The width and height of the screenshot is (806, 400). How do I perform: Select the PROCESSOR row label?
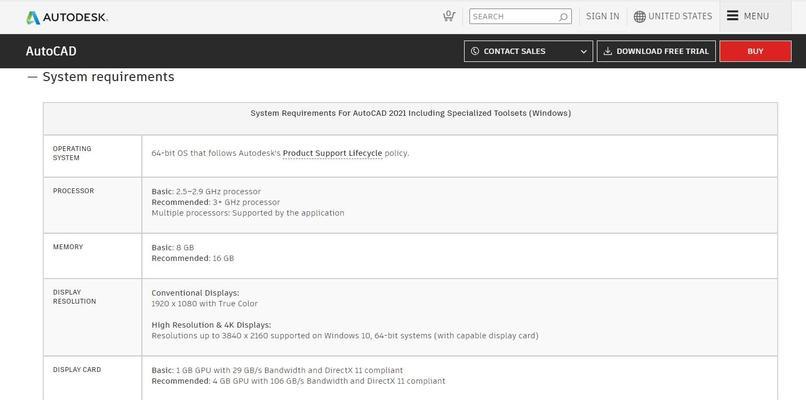tap(74, 191)
